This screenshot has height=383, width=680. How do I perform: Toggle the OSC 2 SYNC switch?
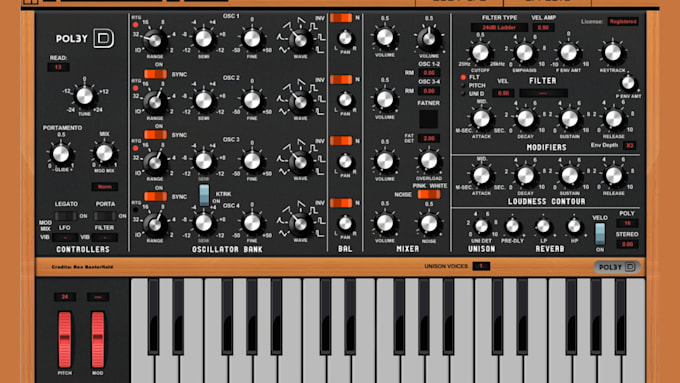(x=155, y=74)
